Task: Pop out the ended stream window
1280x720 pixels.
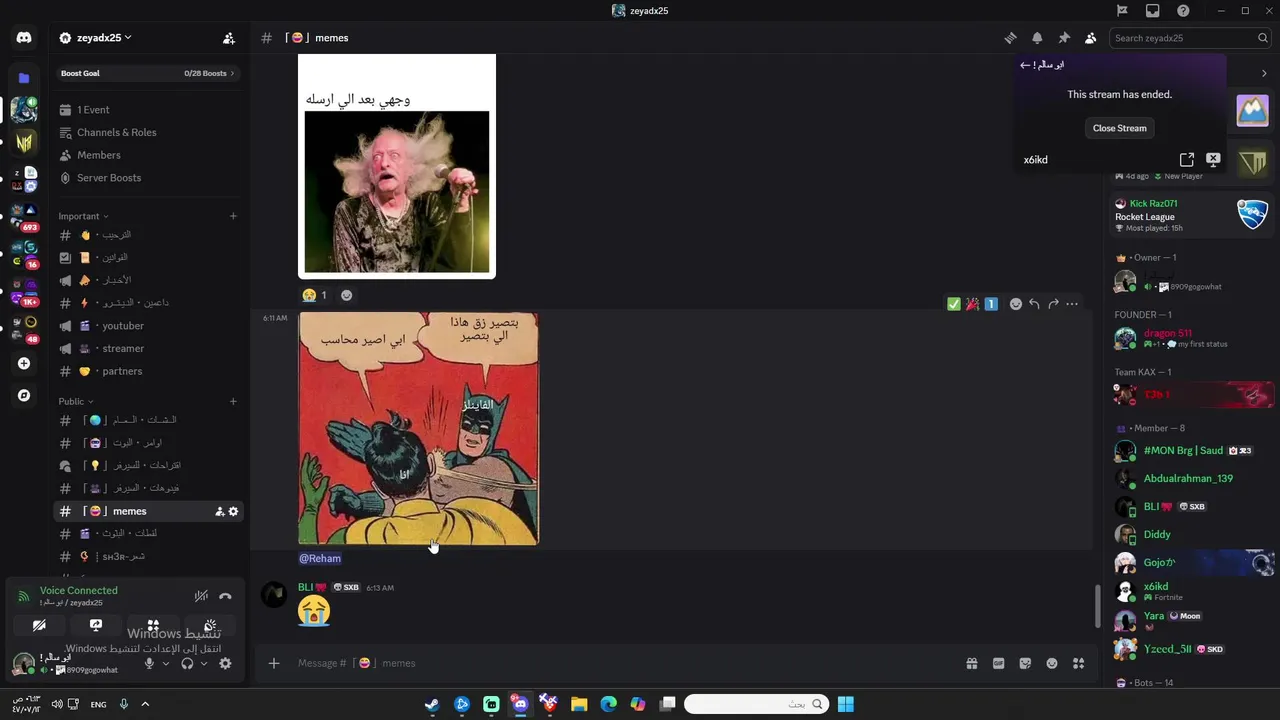Action: (1187, 160)
